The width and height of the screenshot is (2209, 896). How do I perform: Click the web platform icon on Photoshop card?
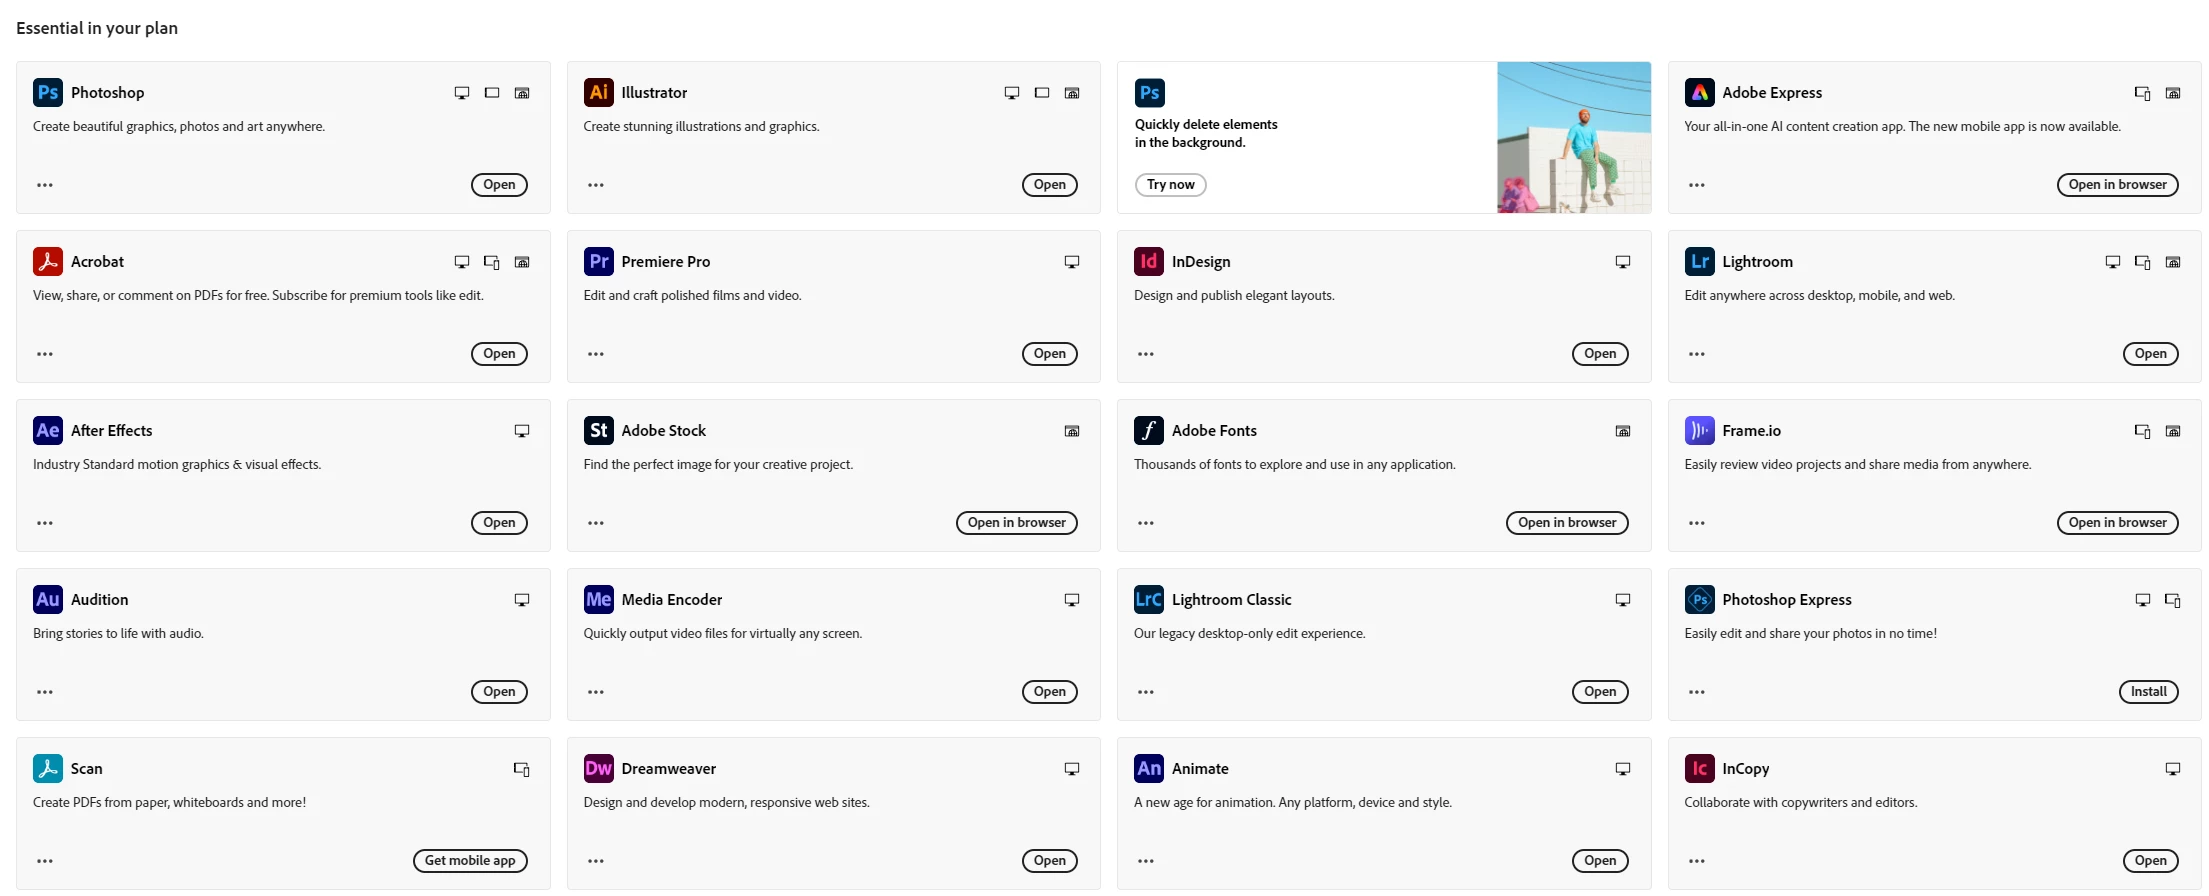click(x=522, y=93)
